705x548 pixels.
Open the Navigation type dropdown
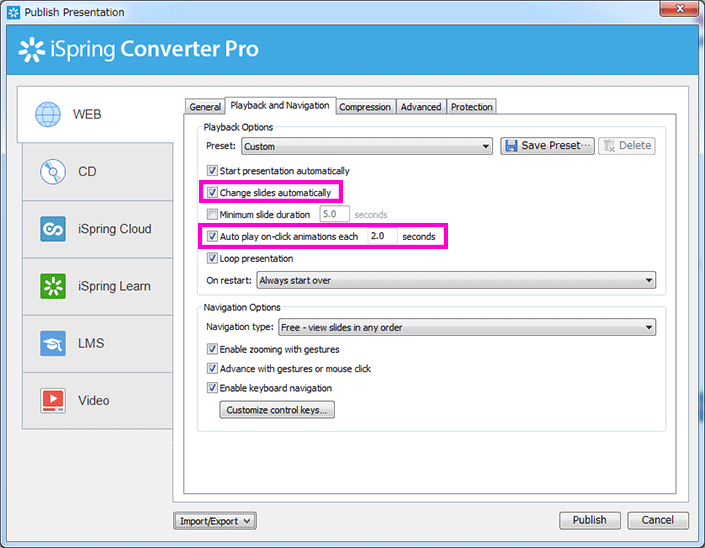pyautogui.click(x=467, y=327)
